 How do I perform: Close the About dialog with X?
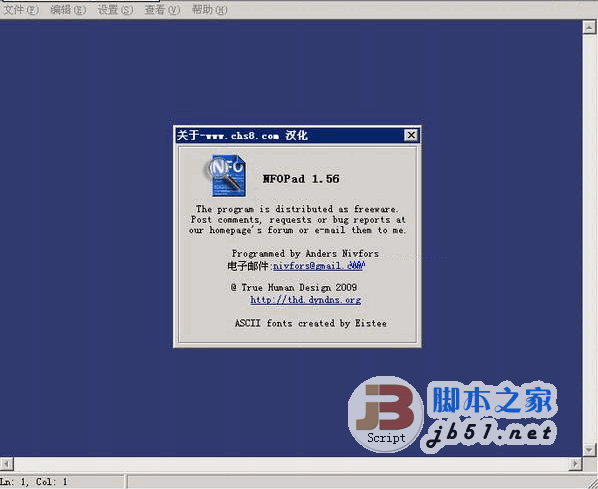point(411,135)
